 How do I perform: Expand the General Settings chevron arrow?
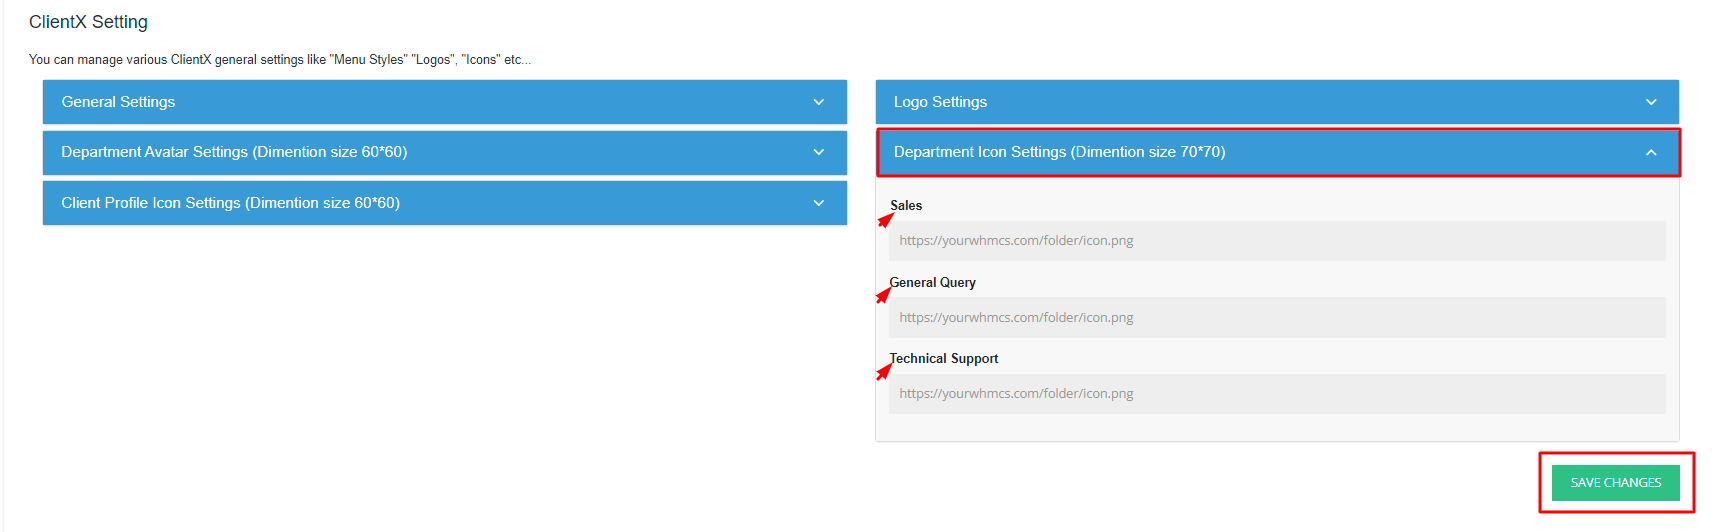[x=818, y=102]
